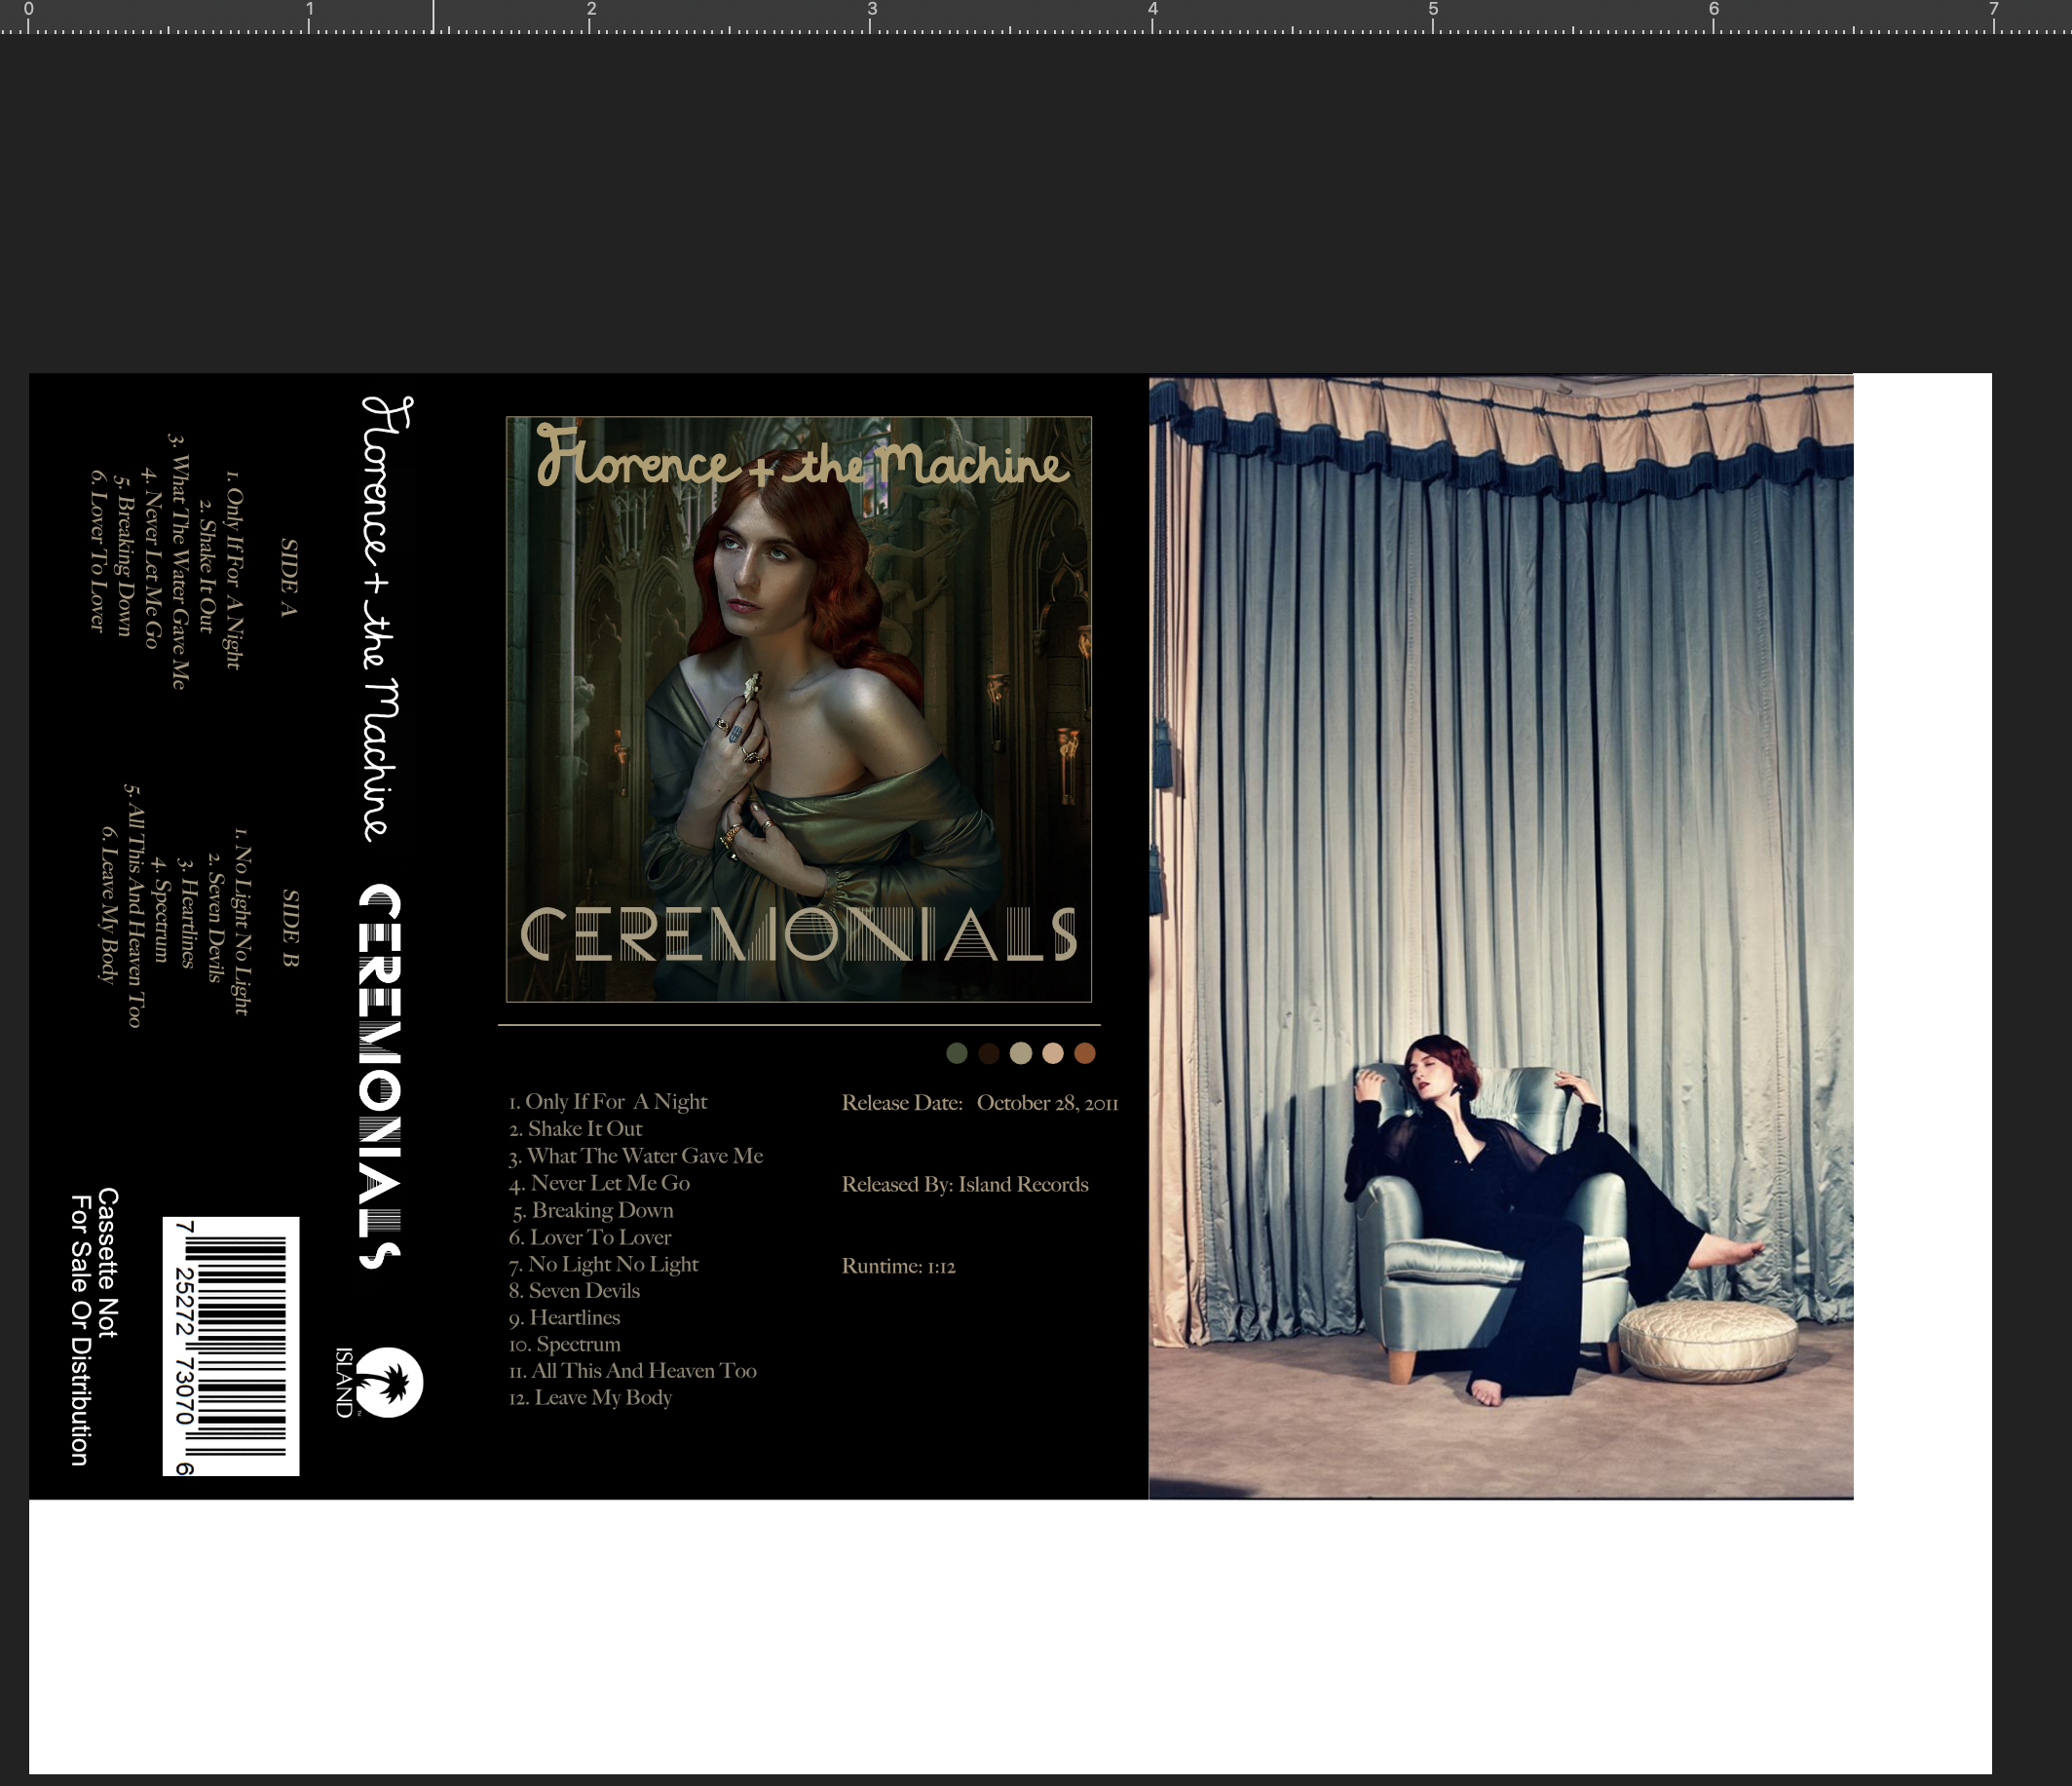Viewport: 2072px width, 1786px height.
Task: Select '6. Lover To Lover' in the 12-track list
Action: point(590,1237)
